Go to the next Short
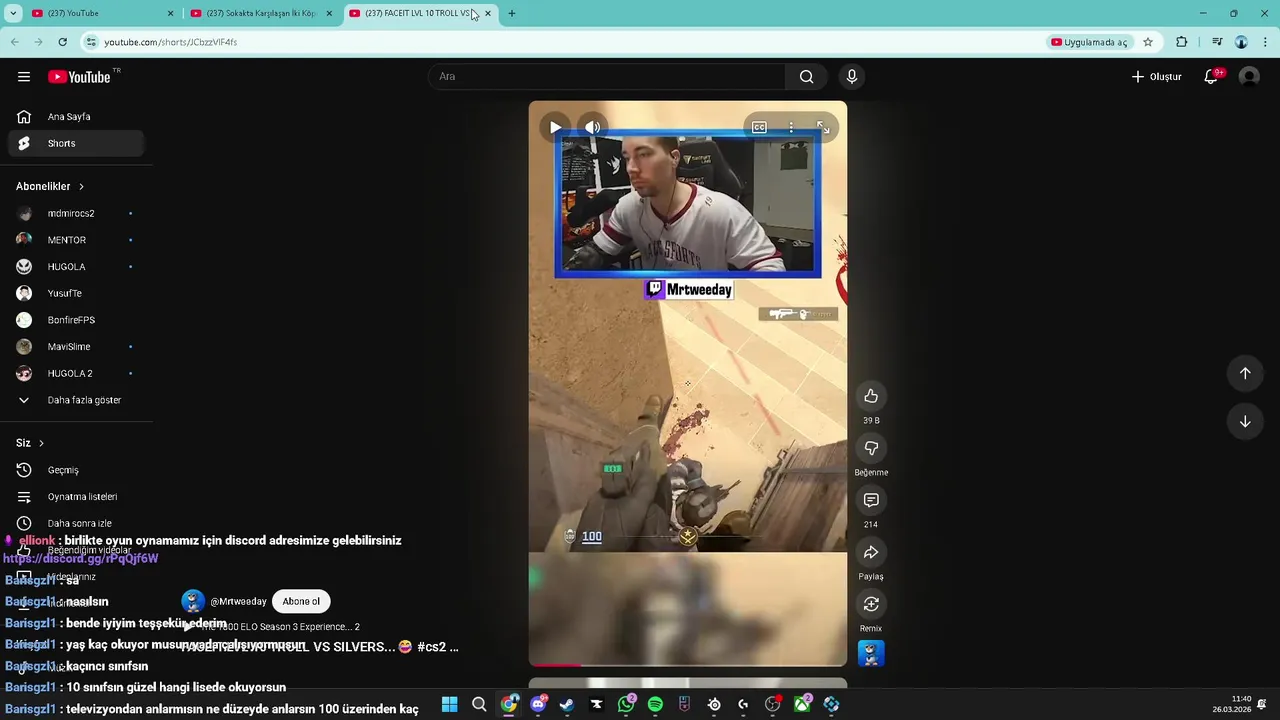 tap(1245, 421)
